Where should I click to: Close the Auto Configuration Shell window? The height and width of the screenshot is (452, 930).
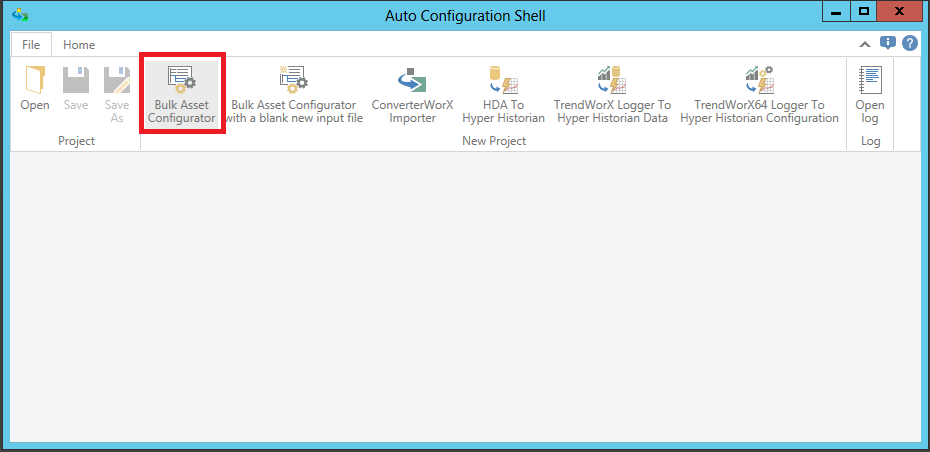coord(900,11)
